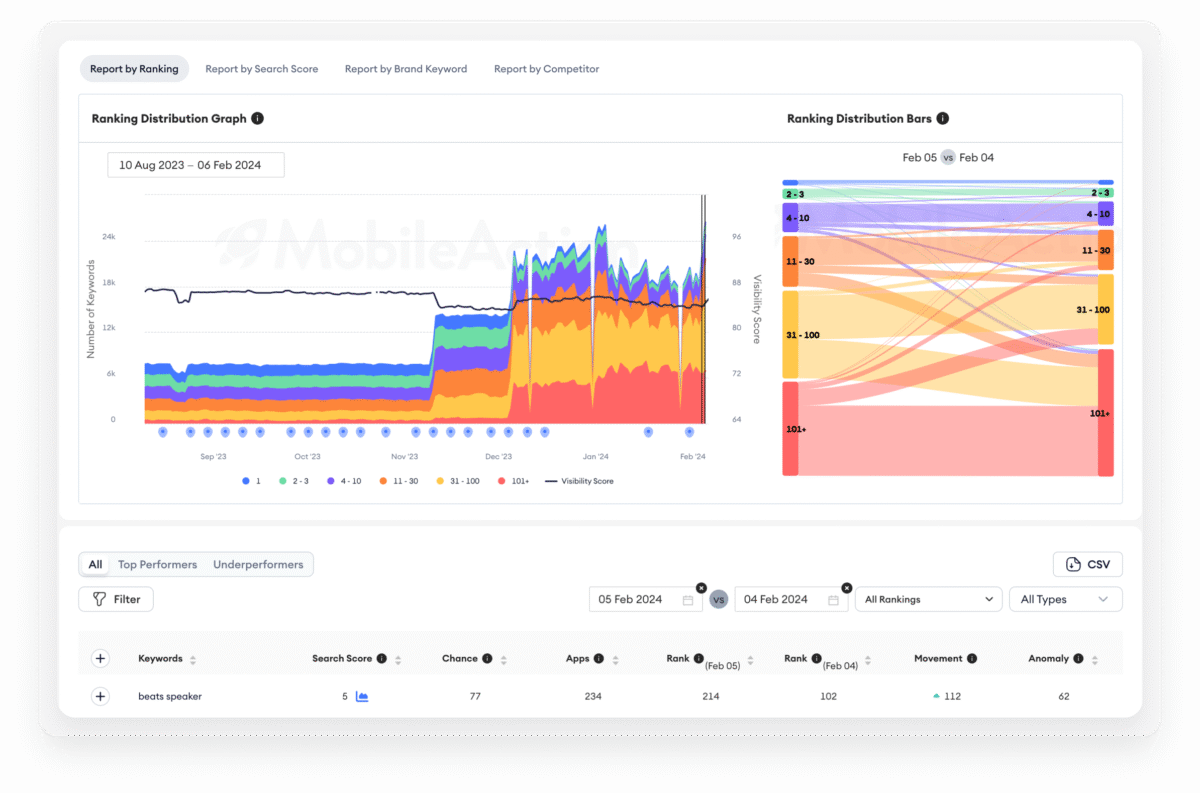Switch to Report by Search Score tab
Image resolution: width=1200 pixels, height=793 pixels.
(262, 69)
